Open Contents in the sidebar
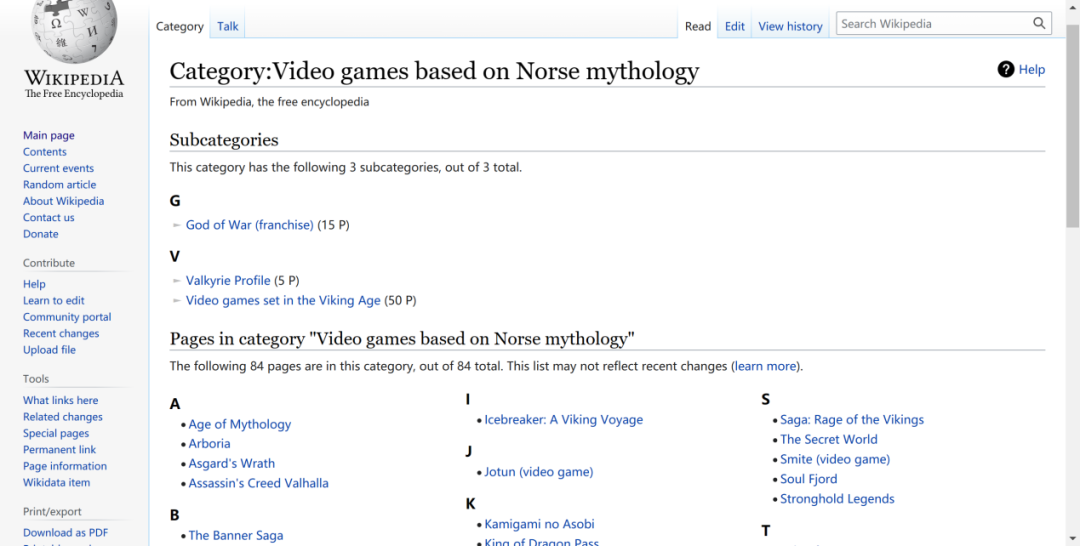The width and height of the screenshot is (1080, 546). 45,152
